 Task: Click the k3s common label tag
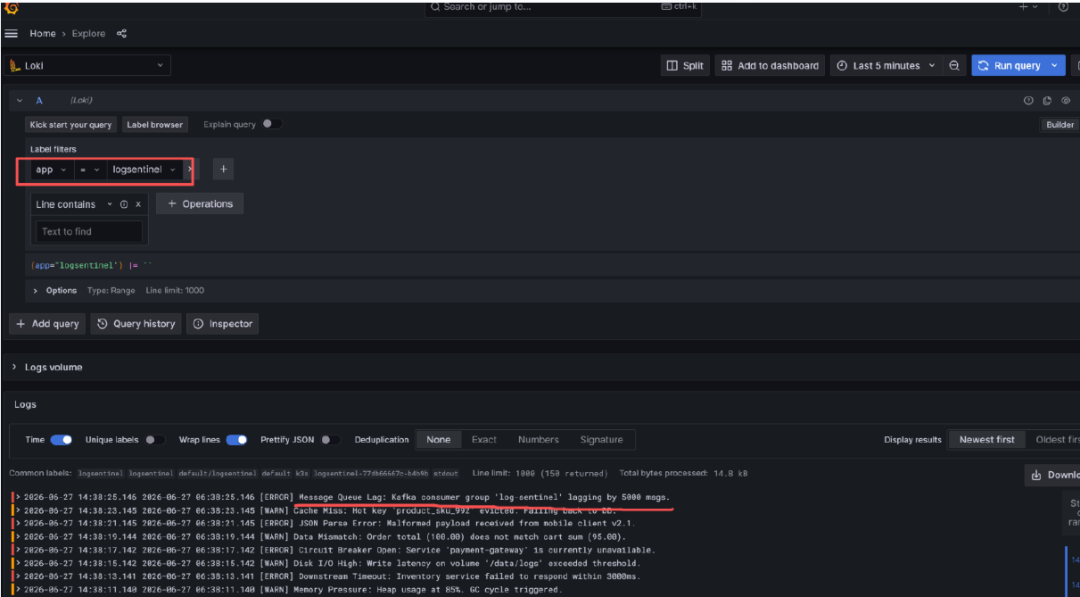tap(302, 474)
